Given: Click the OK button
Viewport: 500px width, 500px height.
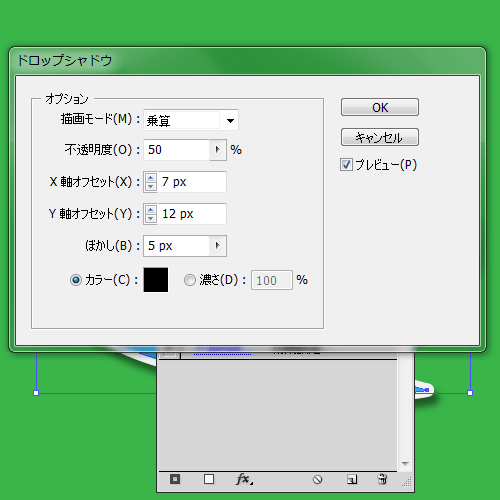Looking at the screenshot, I should 380,107.
